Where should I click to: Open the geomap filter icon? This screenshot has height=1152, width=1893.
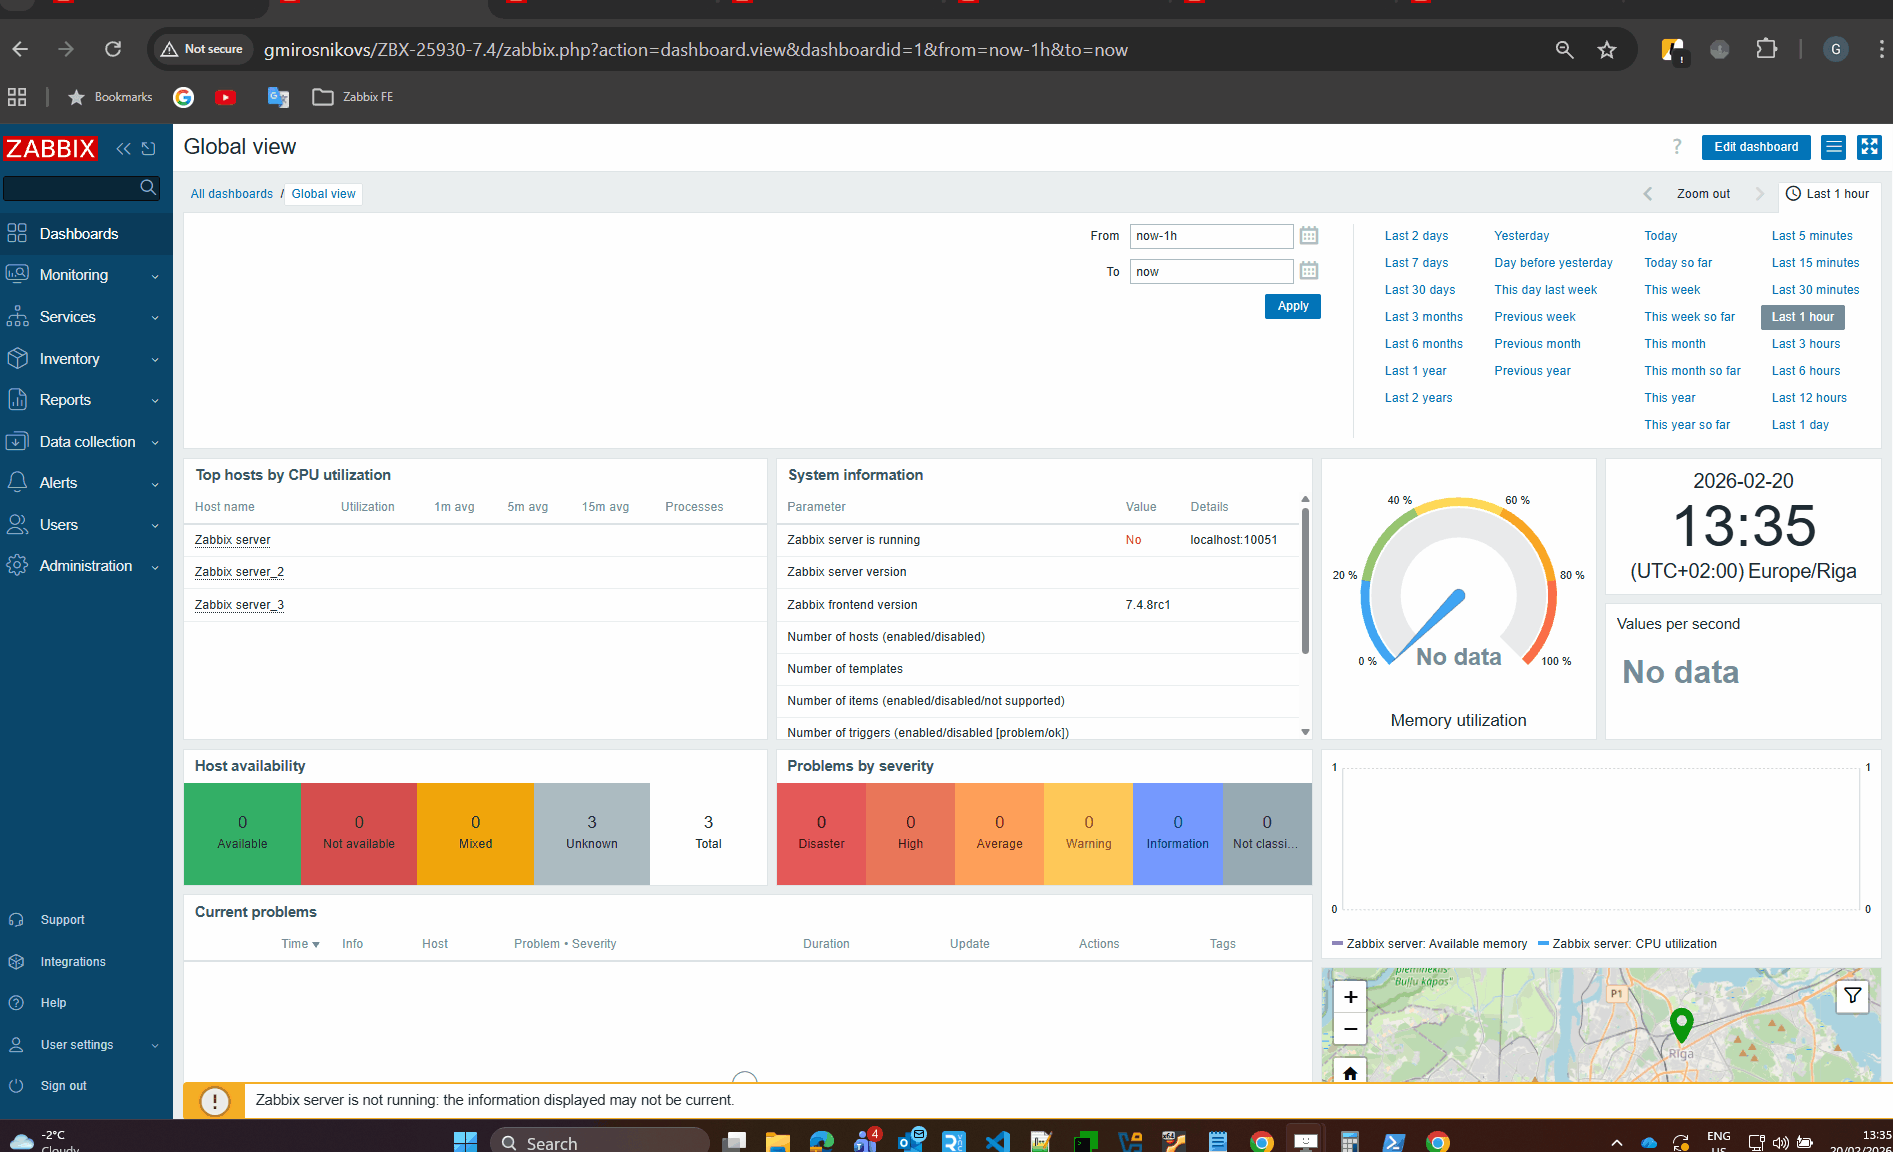click(x=1852, y=995)
